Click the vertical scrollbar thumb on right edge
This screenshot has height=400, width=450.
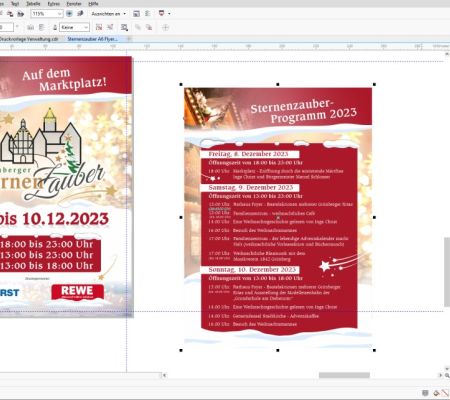tap(447, 272)
